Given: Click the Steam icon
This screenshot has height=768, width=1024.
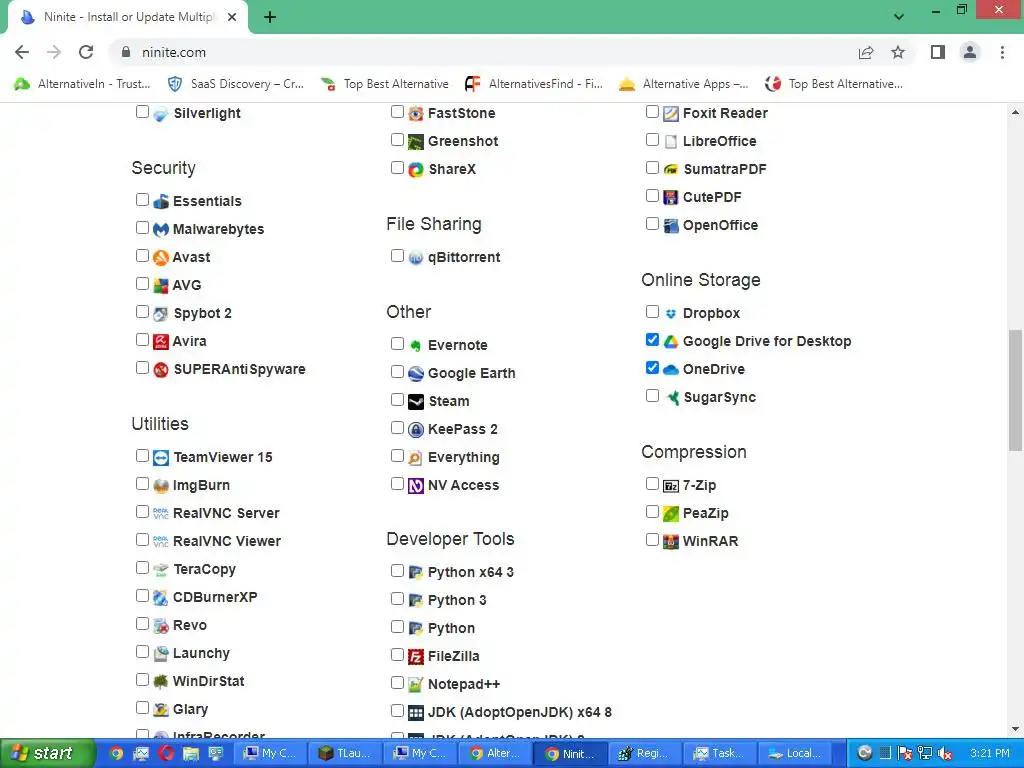Looking at the screenshot, I should (416, 402).
